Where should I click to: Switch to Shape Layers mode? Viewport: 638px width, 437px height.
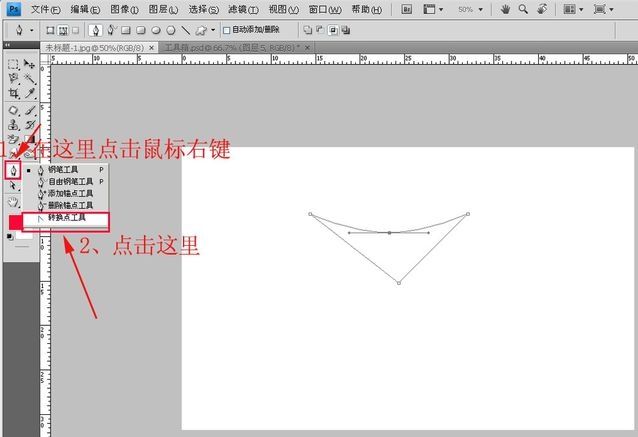click(x=50, y=30)
